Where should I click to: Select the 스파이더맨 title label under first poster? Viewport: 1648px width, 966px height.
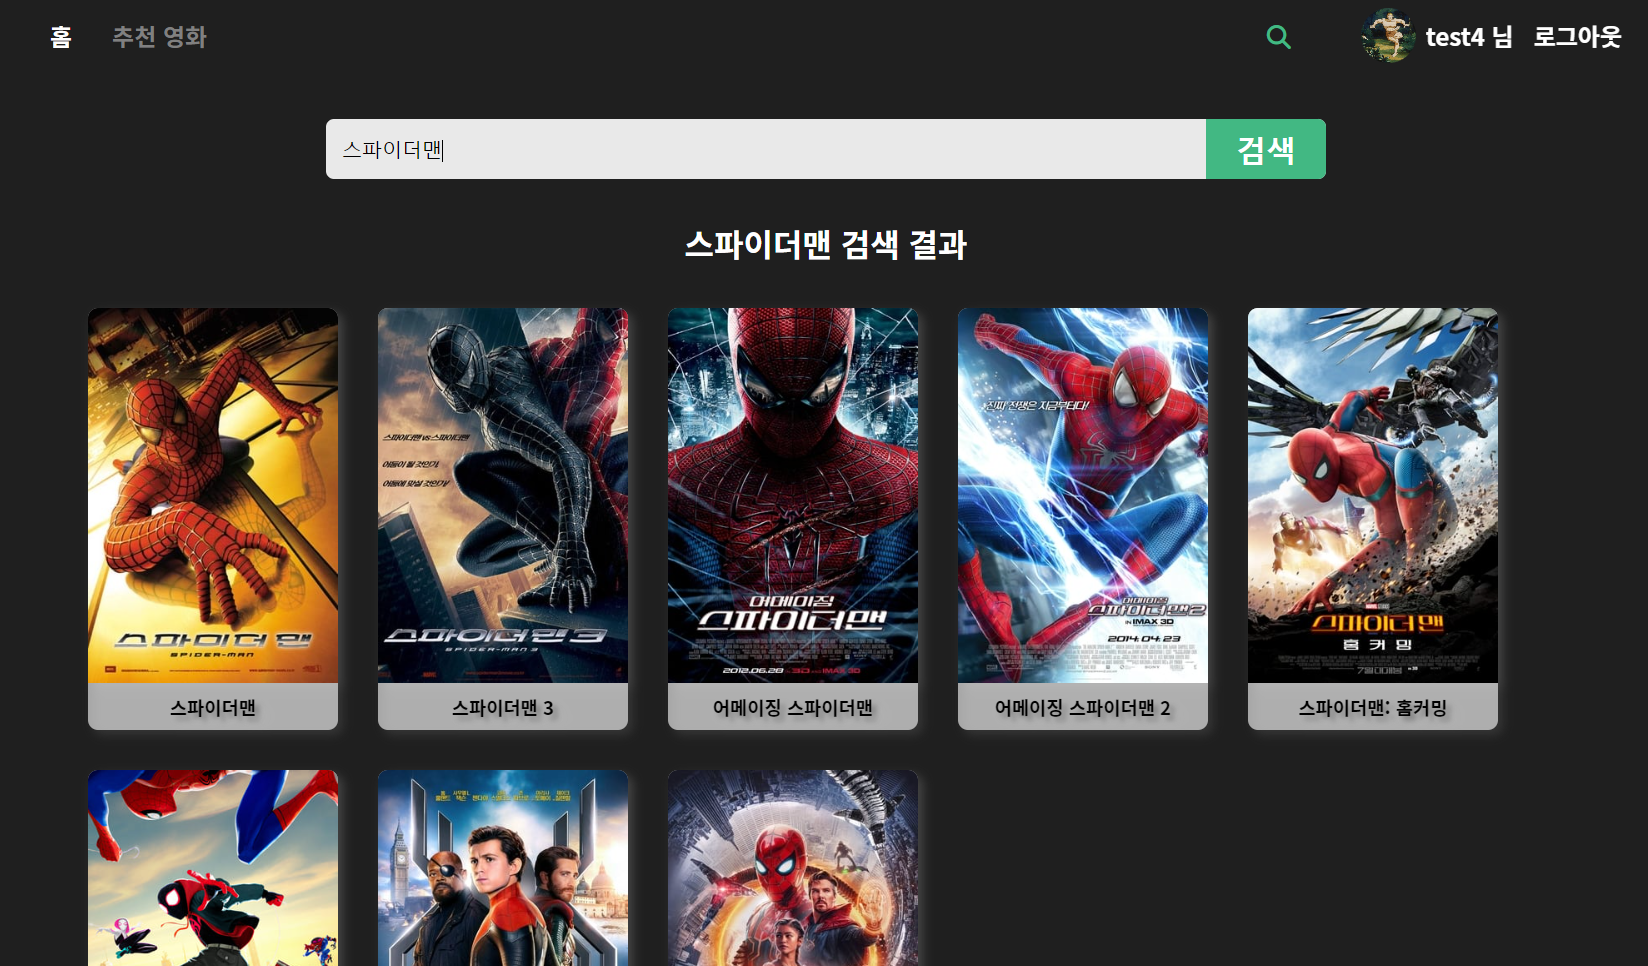tap(213, 708)
